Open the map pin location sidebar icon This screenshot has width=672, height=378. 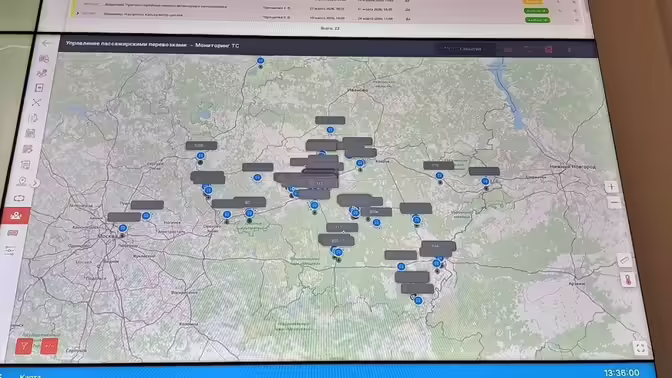[22, 181]
